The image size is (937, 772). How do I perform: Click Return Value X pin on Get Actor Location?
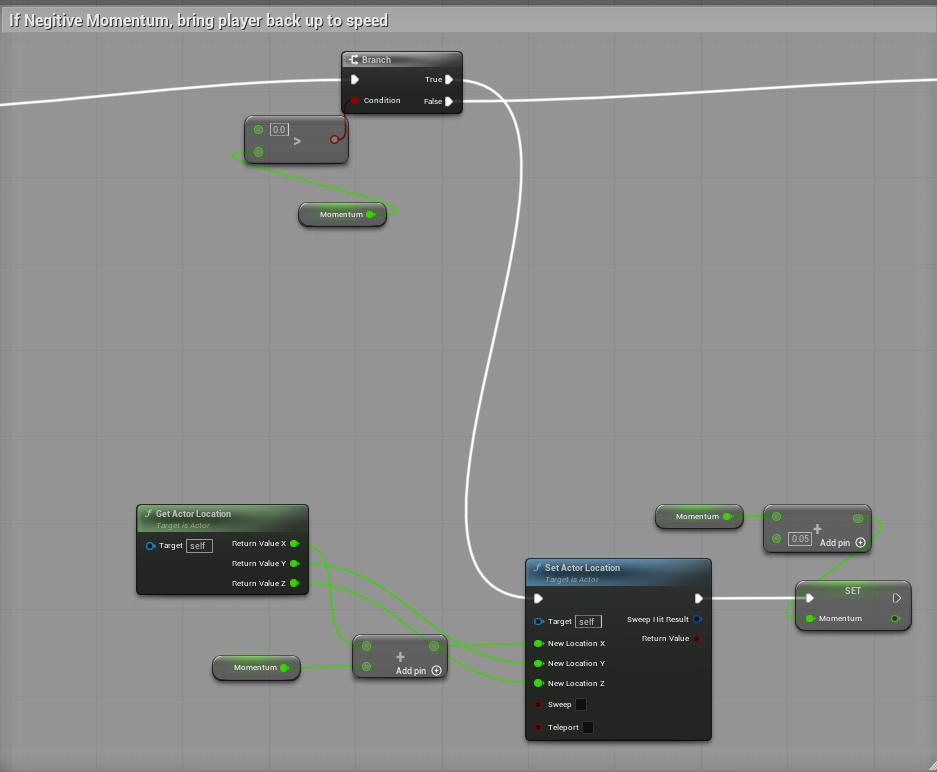294,544
